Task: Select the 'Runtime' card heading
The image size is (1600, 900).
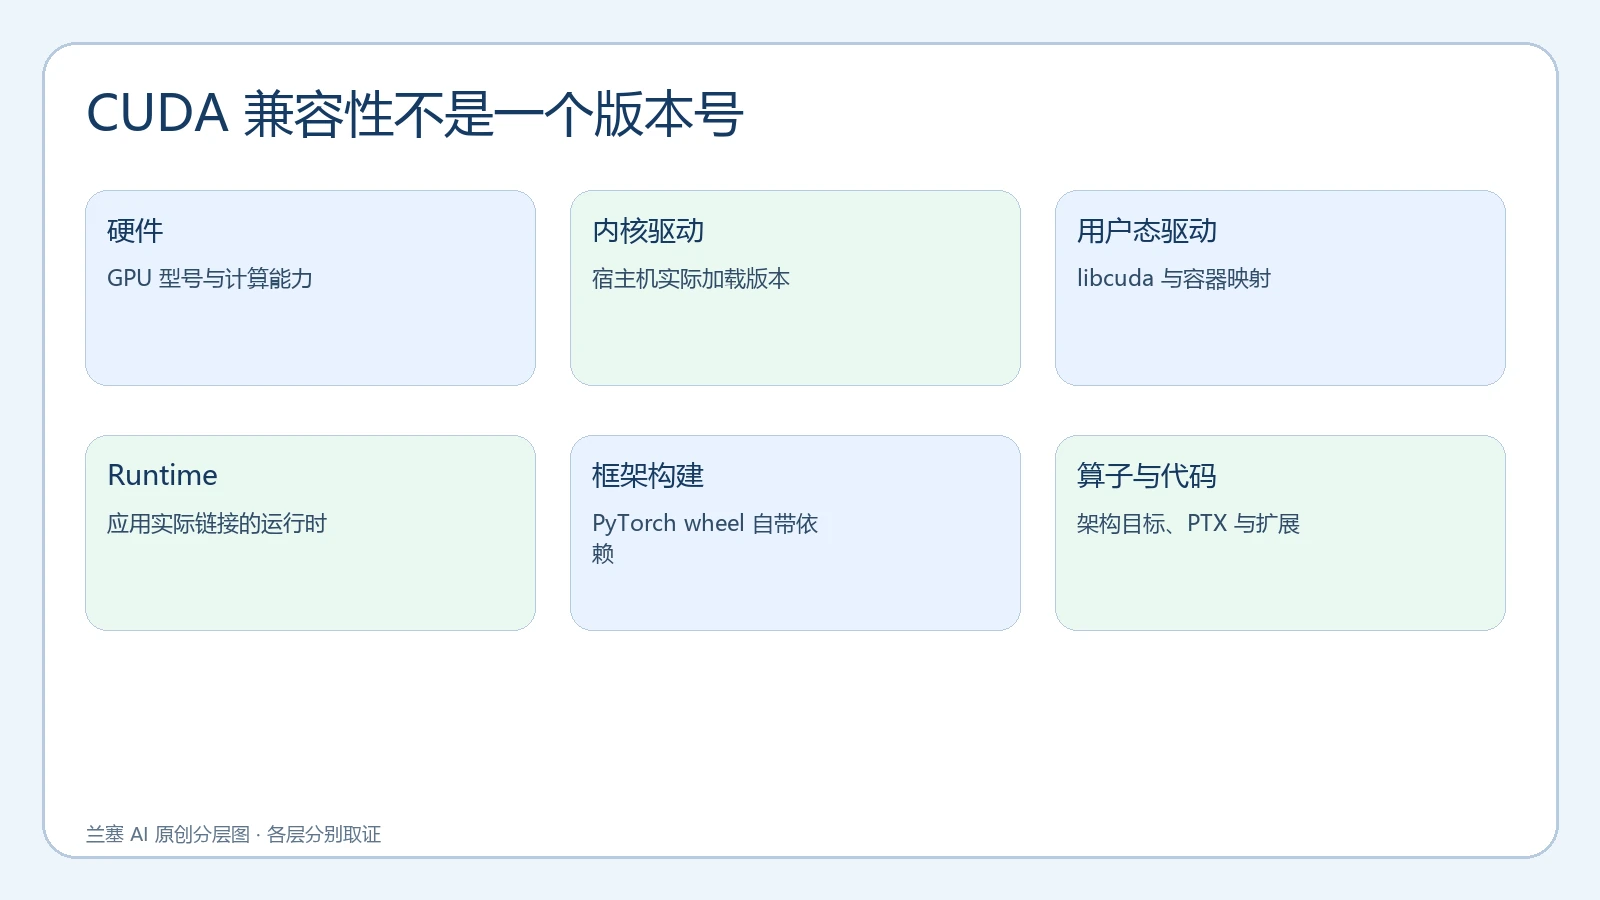Action: tap(162, 475)
